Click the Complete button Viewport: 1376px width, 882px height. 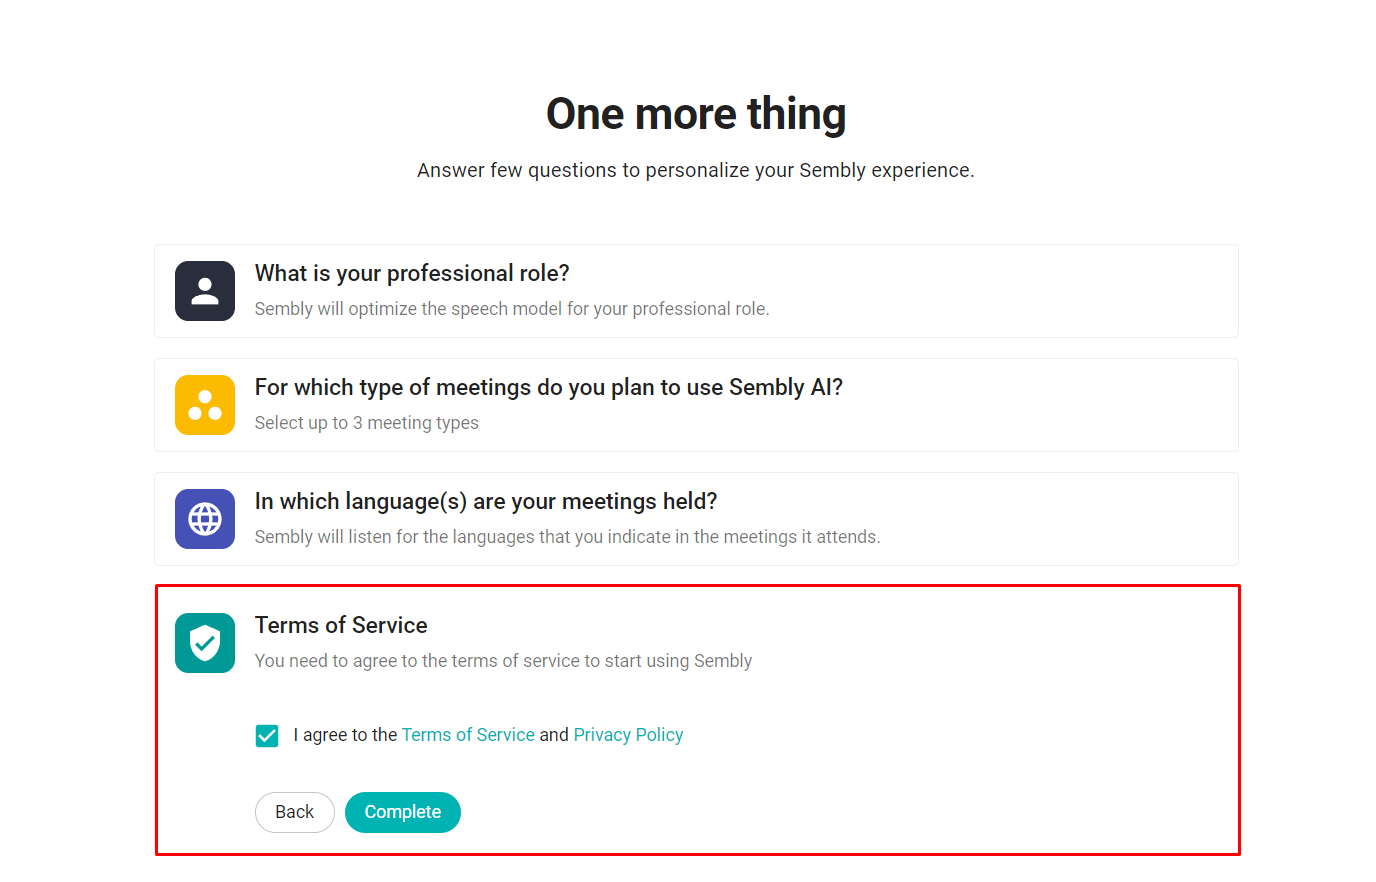pos(403,812)
